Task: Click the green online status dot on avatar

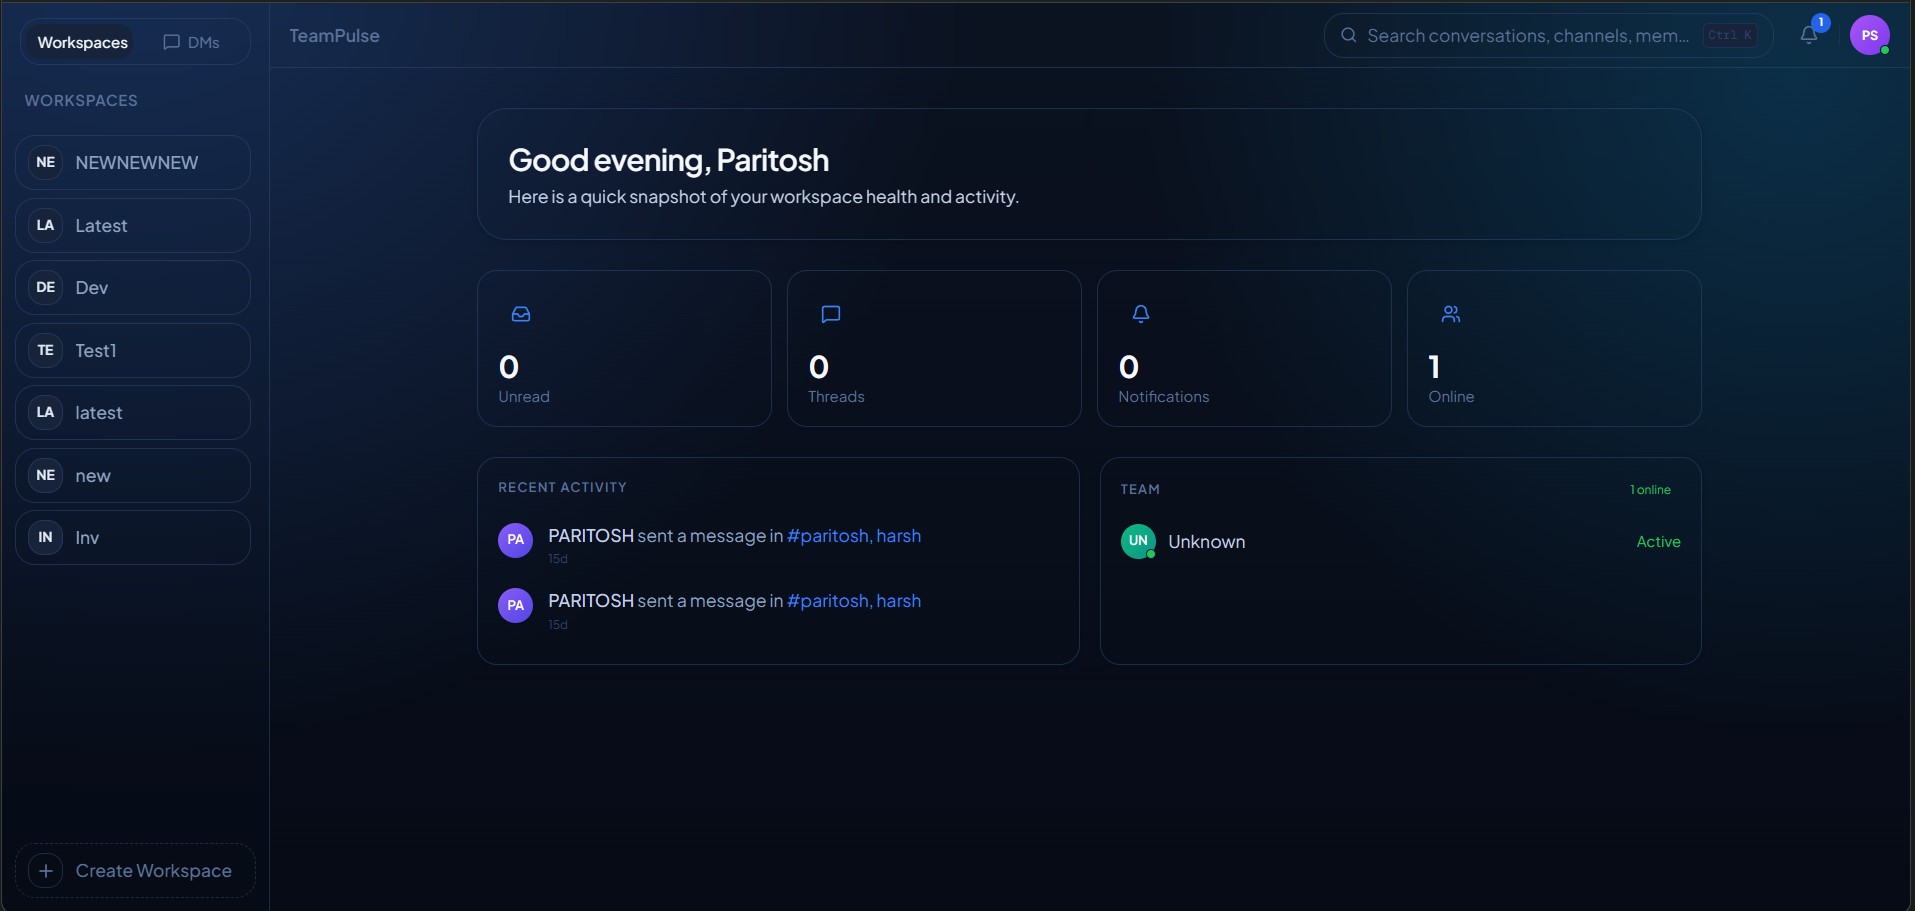Action: click(x=1152, y=553)
